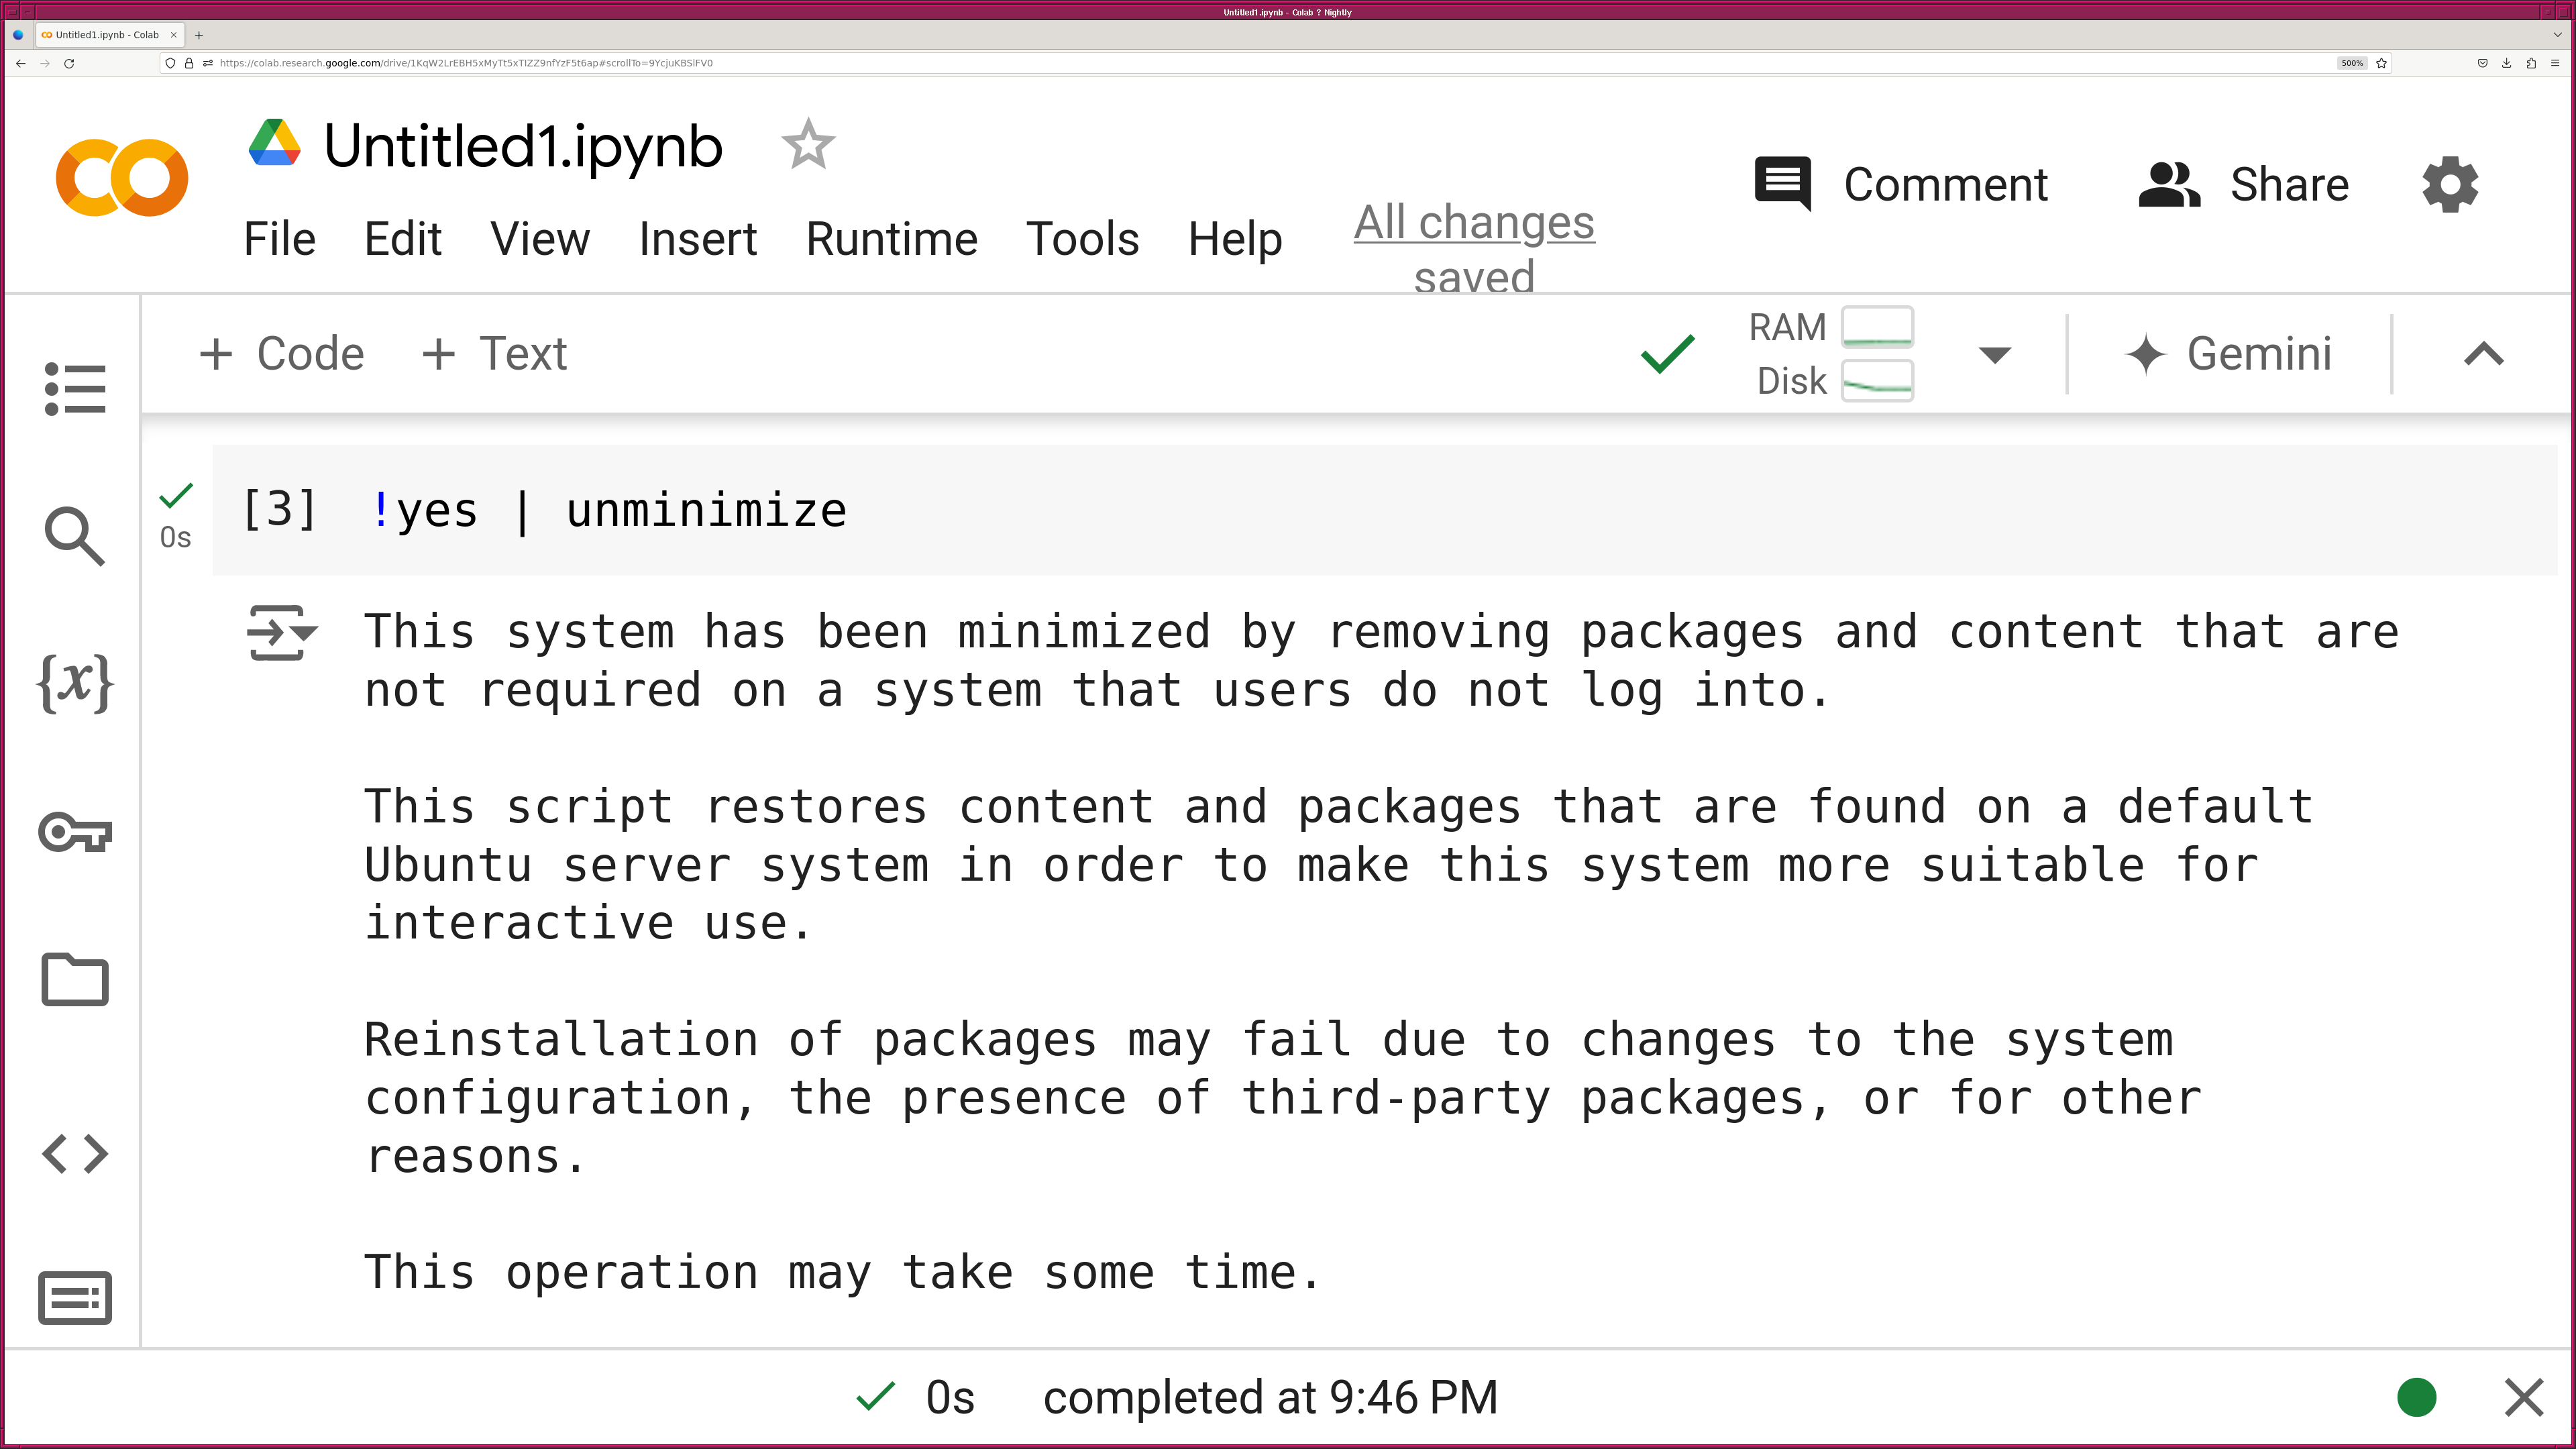2576x1449 pixels.
Task: Star the Untitled1.ipynb notebook
Action: tap(807, 145)
